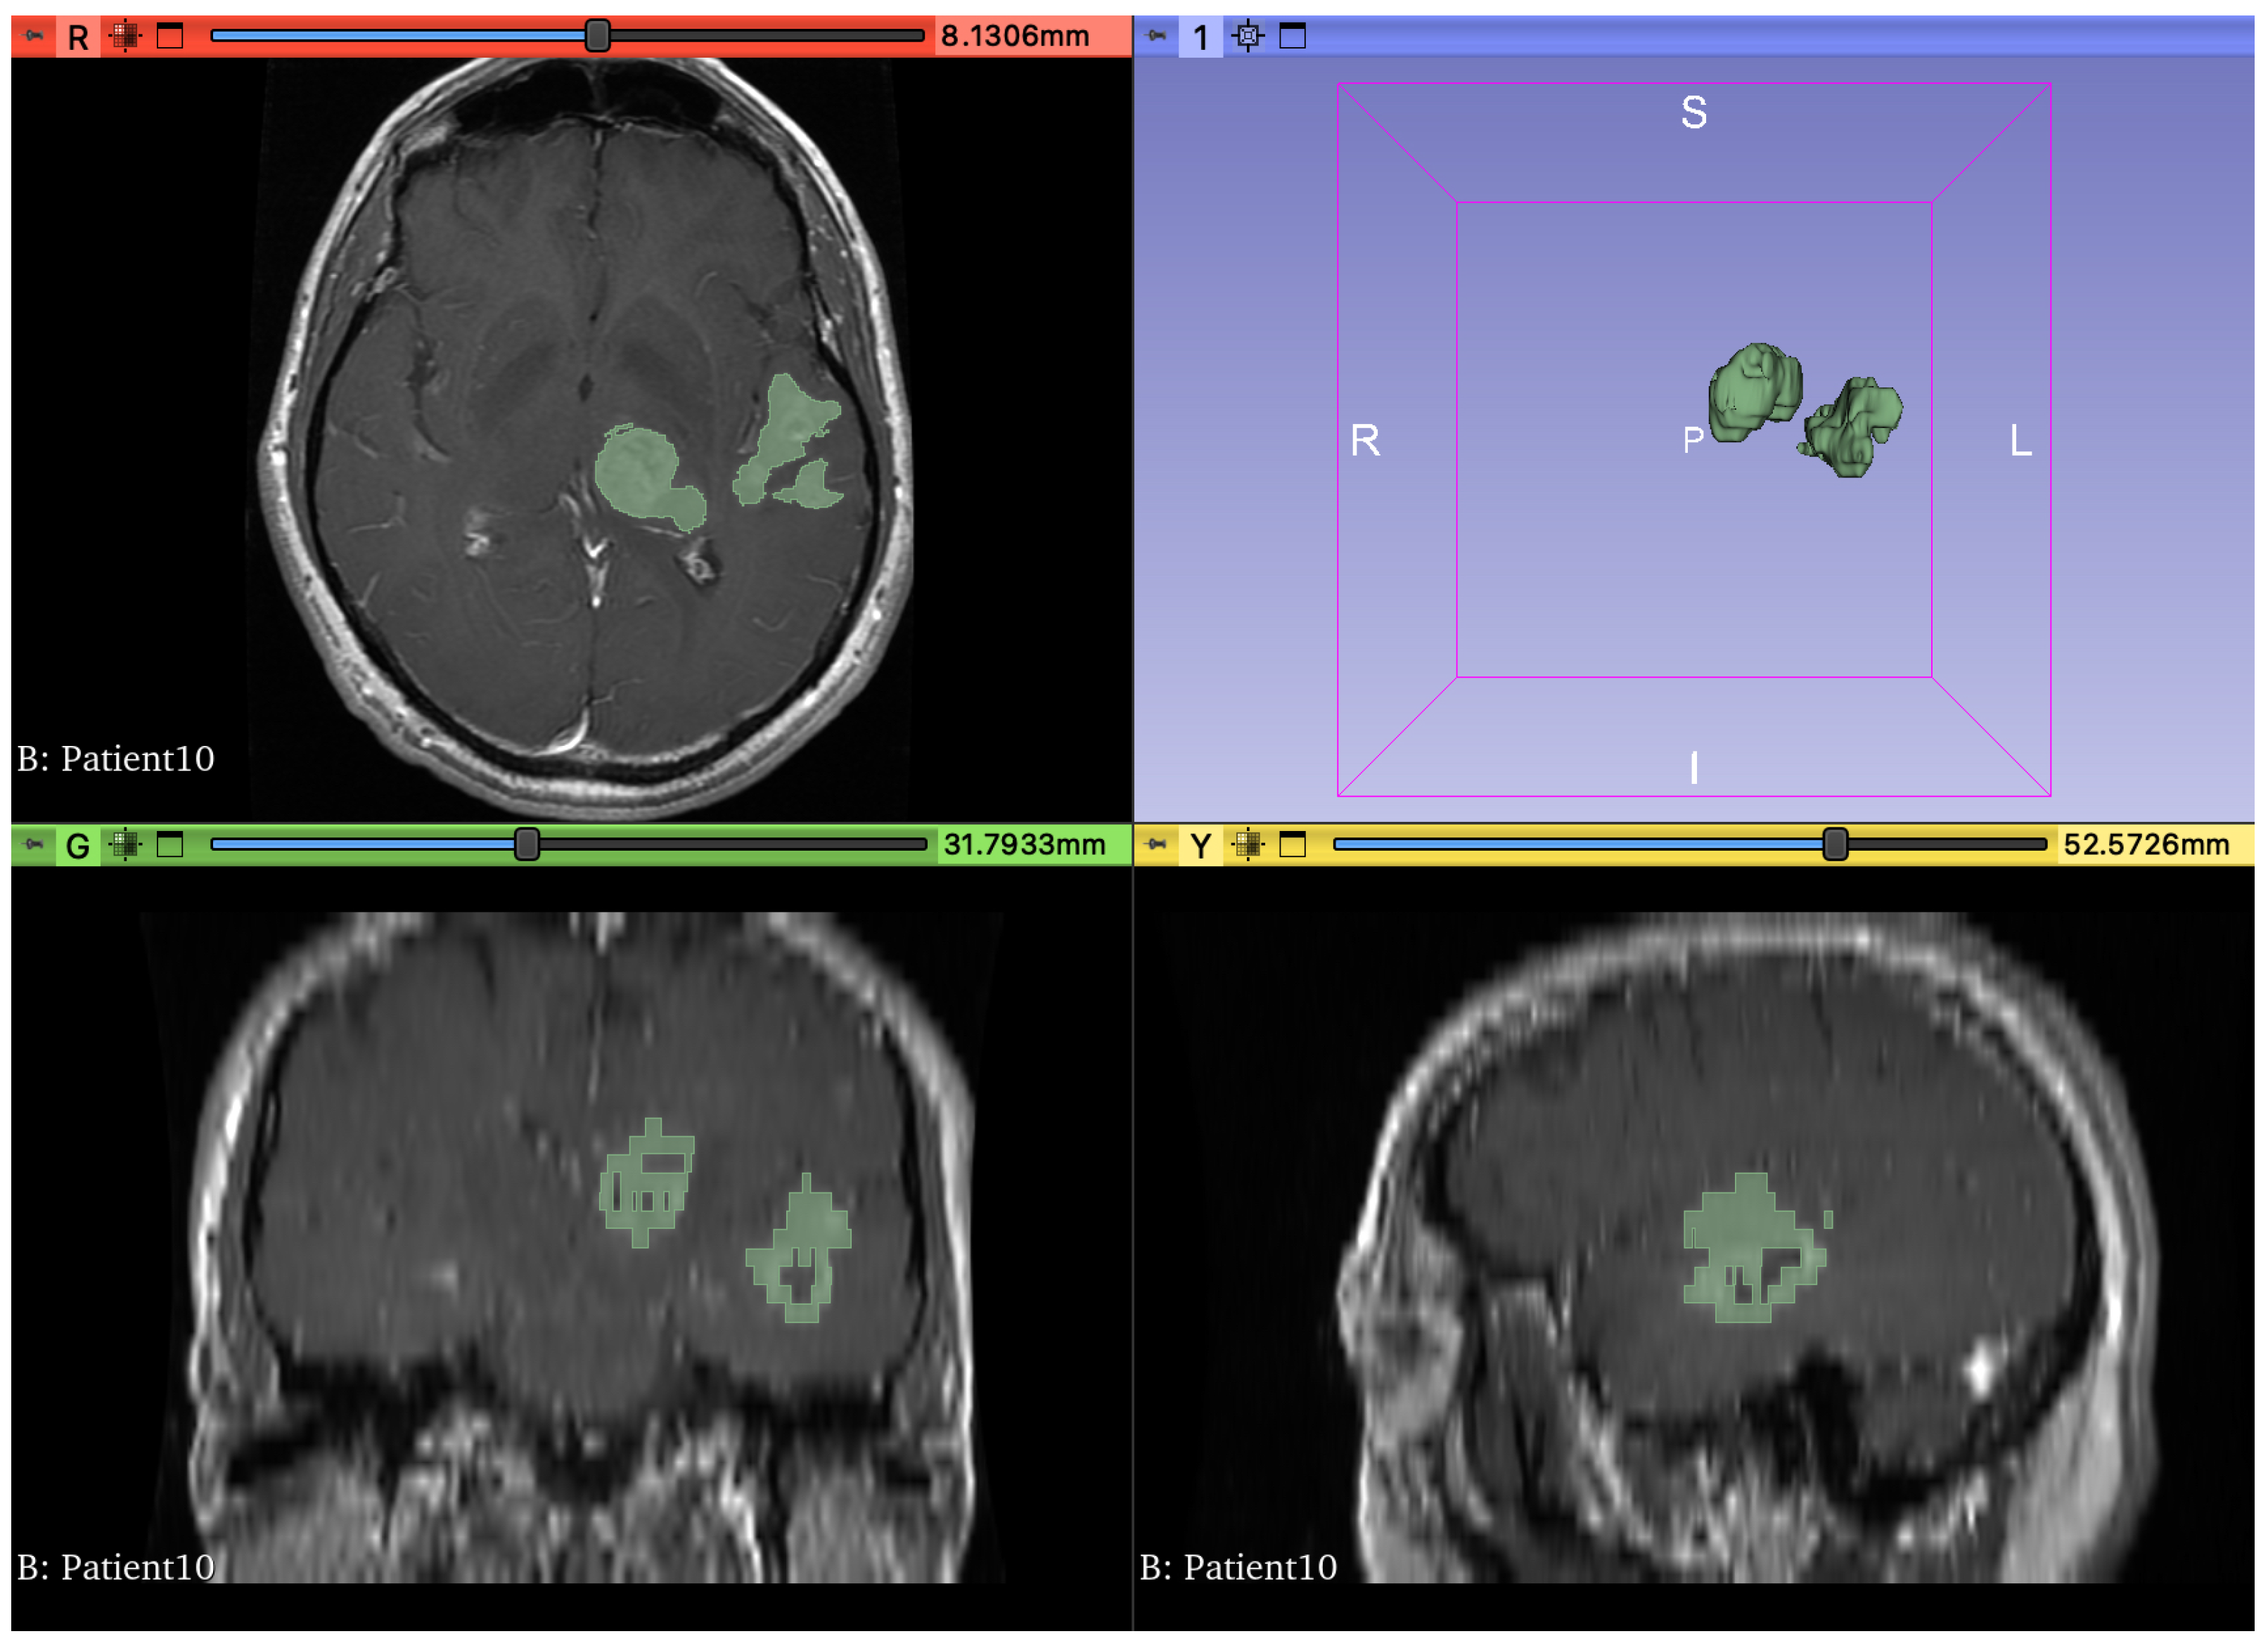The height and width of the screenshot is (1648, 2268).
Task: Reset field of view in Yellow slice
Action: point(1248,845)
